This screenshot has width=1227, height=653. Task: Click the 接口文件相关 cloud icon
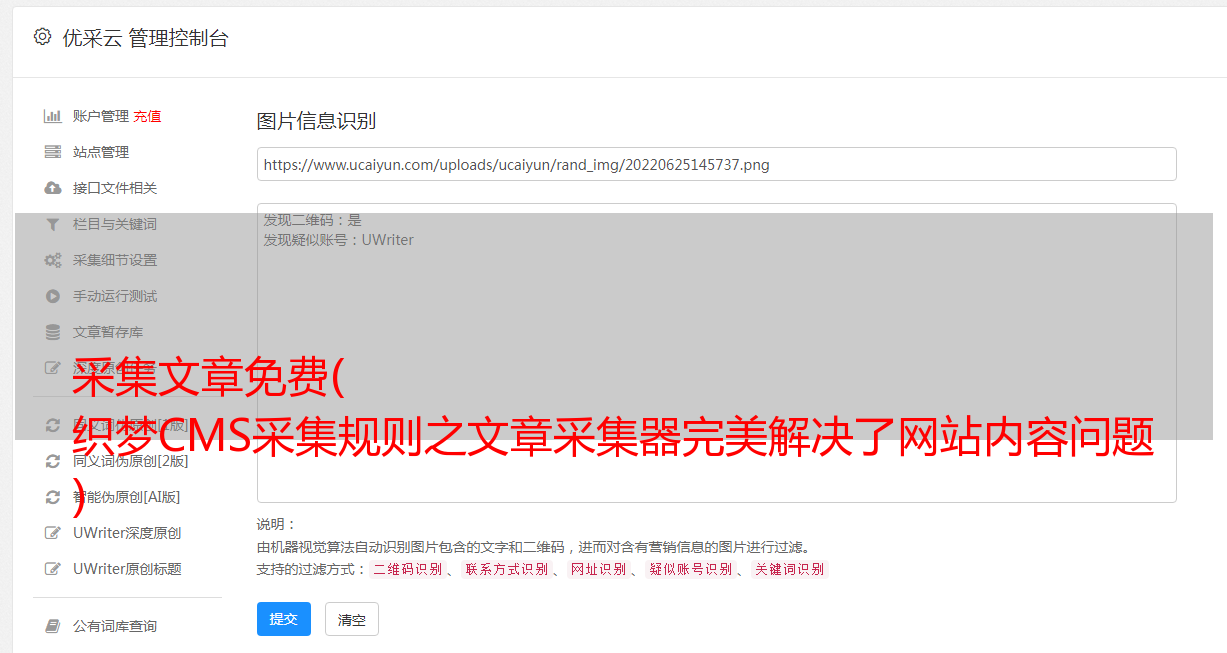[53, 188]
